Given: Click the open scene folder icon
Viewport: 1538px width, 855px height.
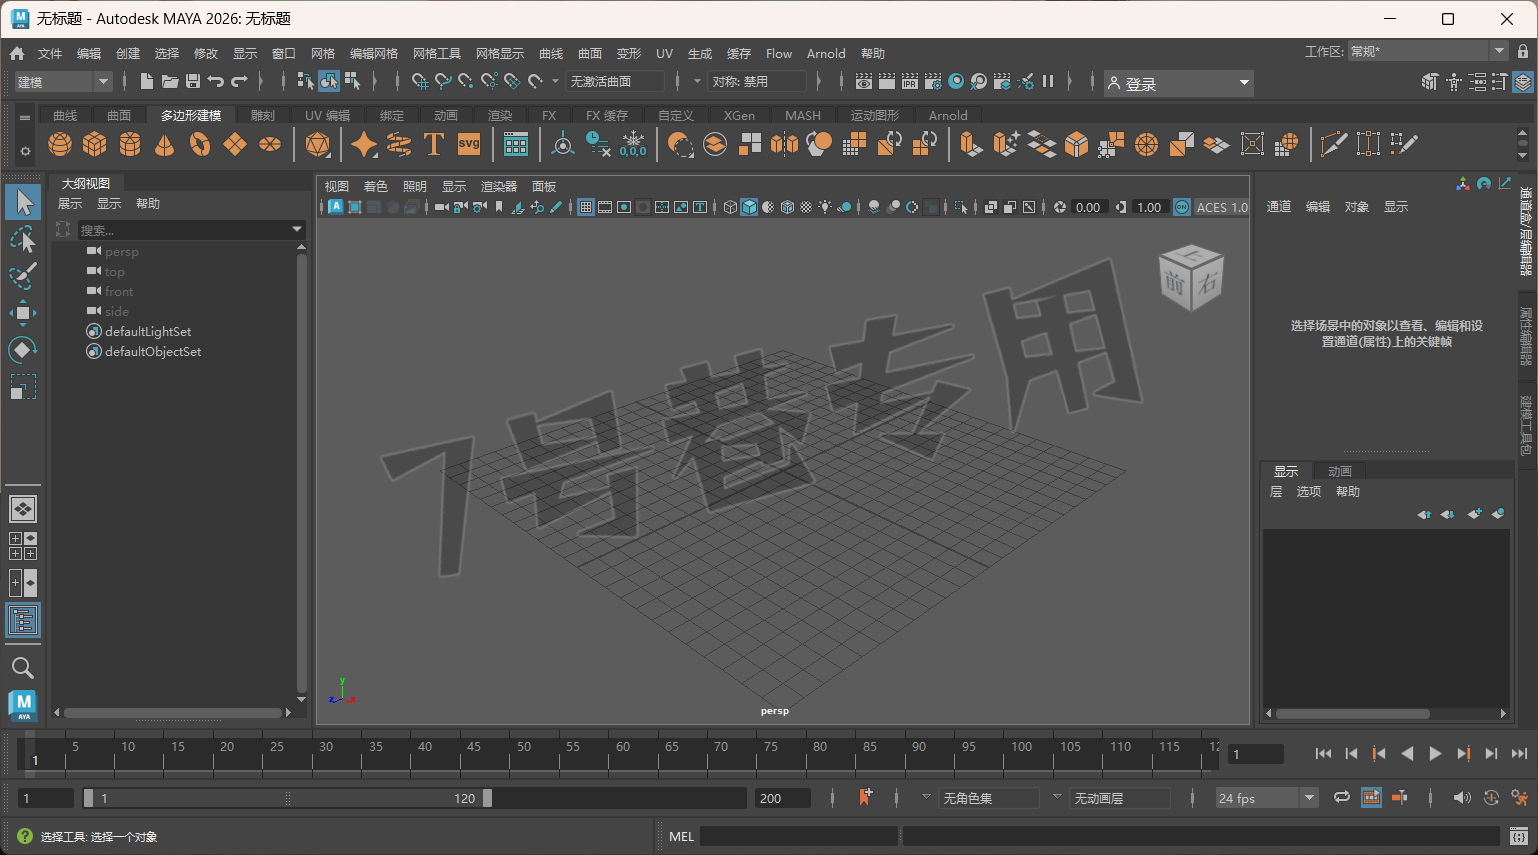Looking at the screenshot, I should [x=170, y=81].
